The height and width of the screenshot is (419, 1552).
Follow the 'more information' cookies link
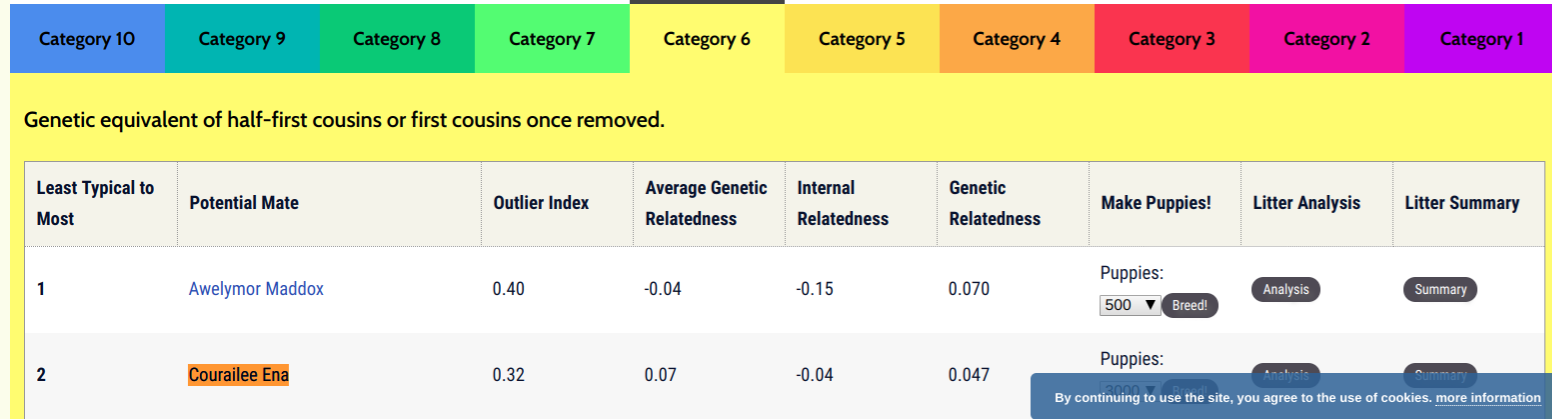coord(1488,398)
